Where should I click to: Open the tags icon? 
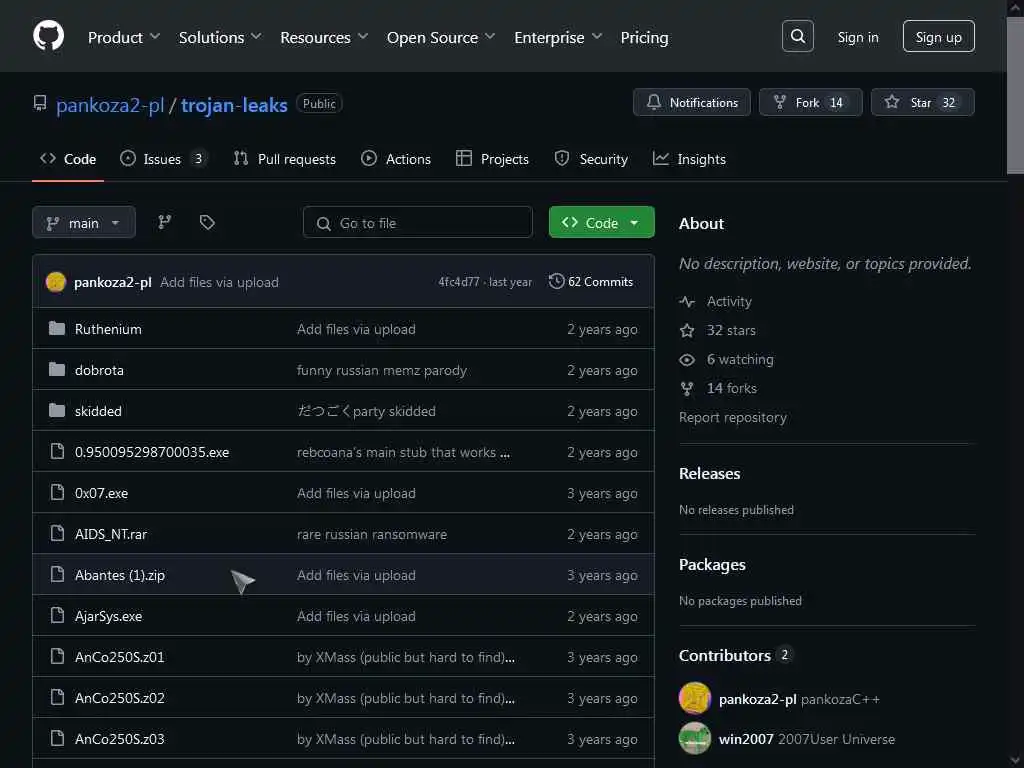coord(207,222)
